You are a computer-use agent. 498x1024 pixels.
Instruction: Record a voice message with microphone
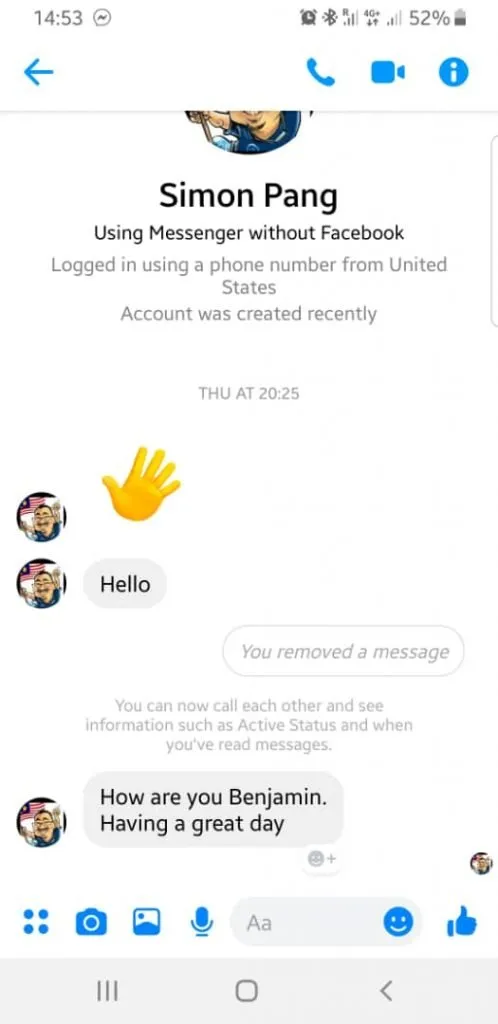click(202, 921)
